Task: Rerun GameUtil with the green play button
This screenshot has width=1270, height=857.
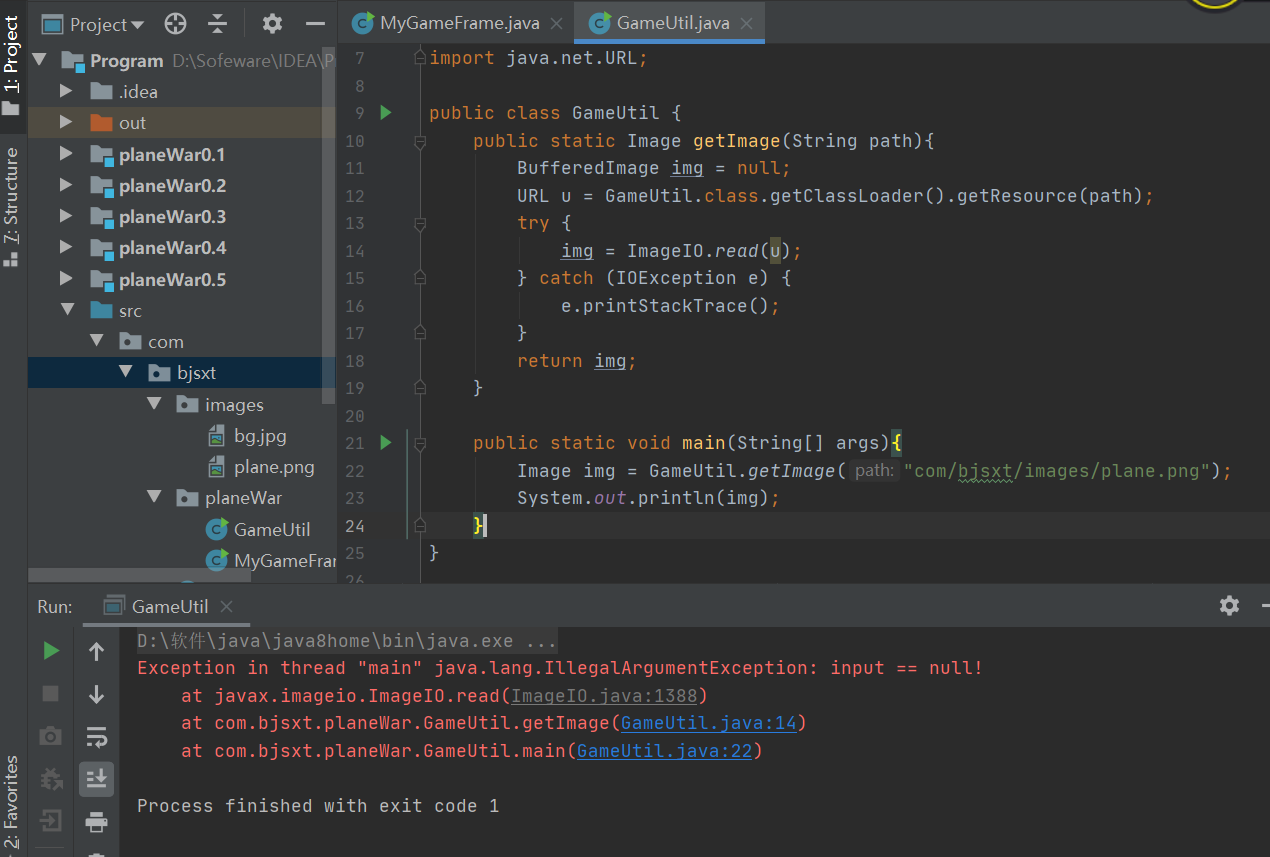Action: pos(50,652)
